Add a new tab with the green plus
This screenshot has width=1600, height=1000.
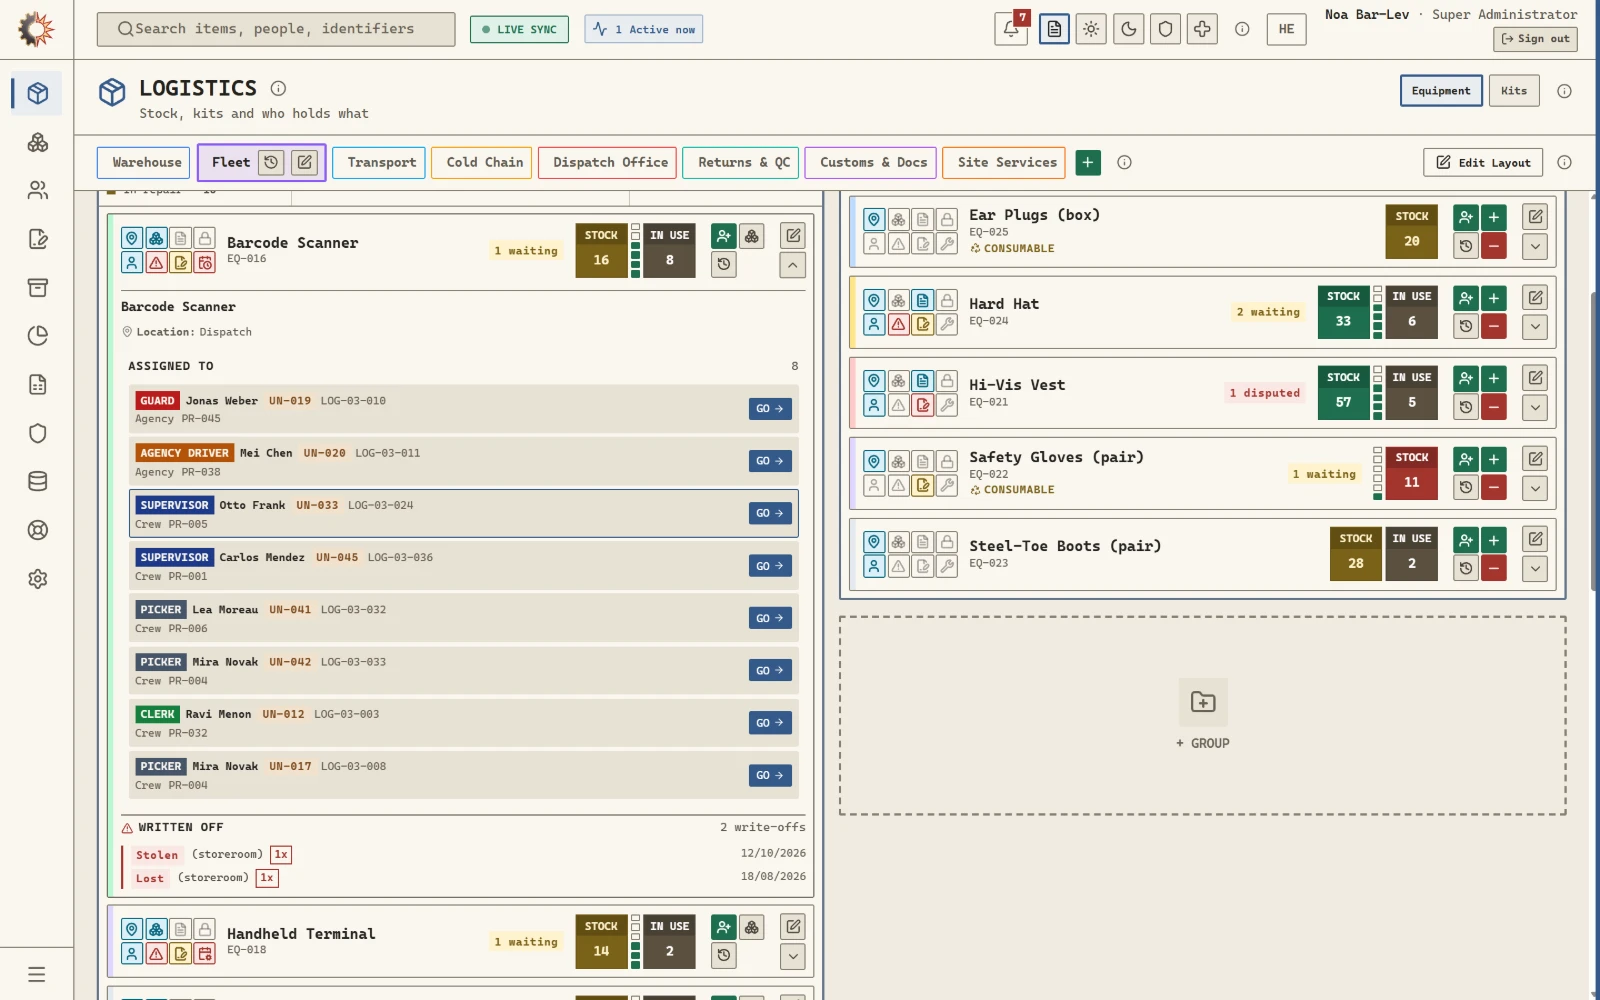1088,162
